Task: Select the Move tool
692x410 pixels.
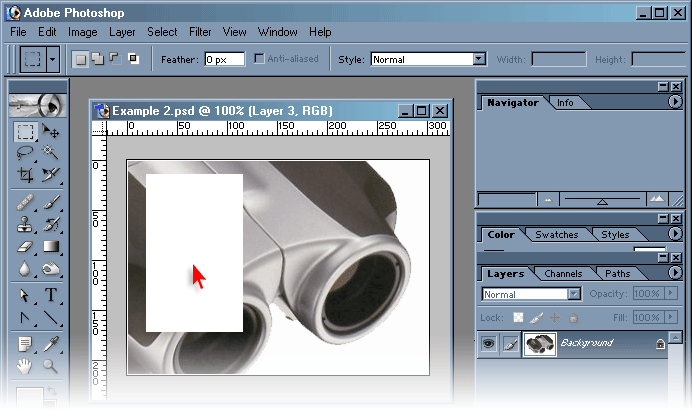Action: pyautogui.click(x=50, y=132)
